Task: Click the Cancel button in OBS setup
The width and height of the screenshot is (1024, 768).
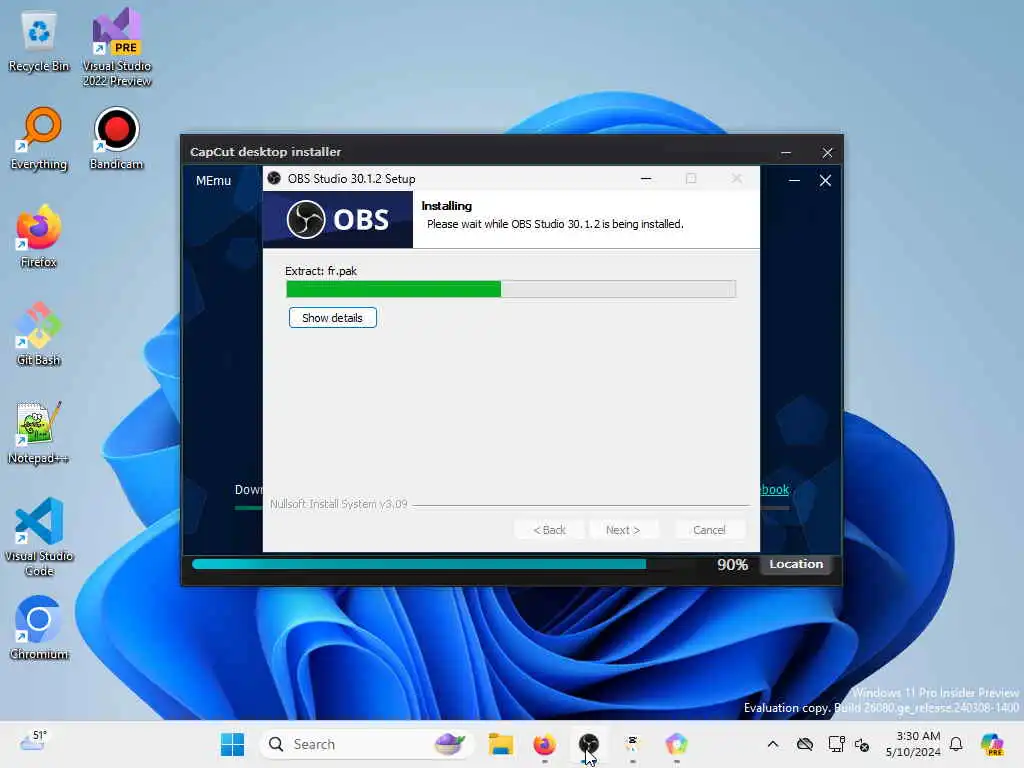Action: (709, 530)
